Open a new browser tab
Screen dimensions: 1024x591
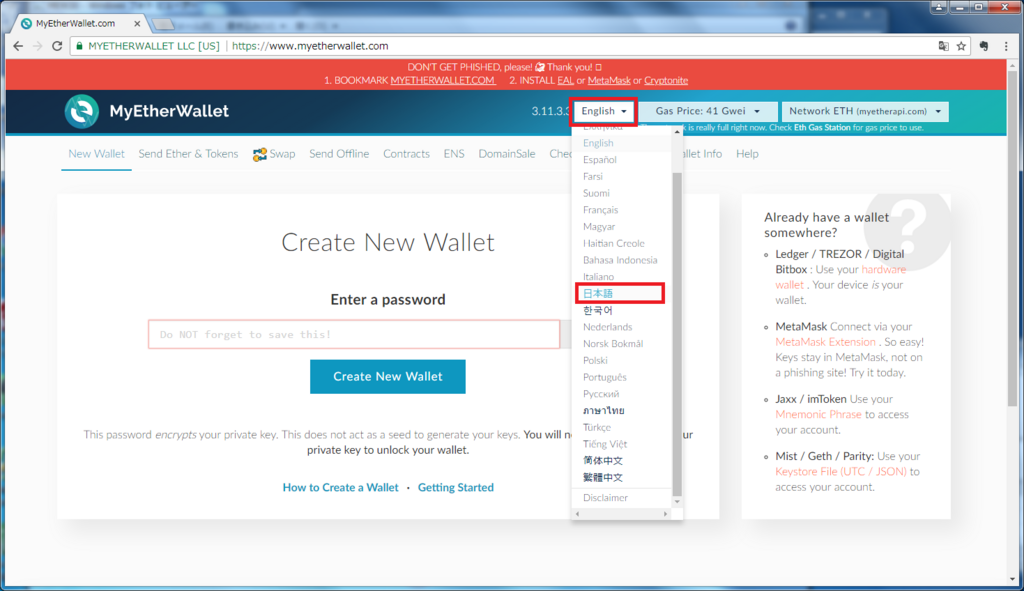pyautogui.click(x=163, y=25)
